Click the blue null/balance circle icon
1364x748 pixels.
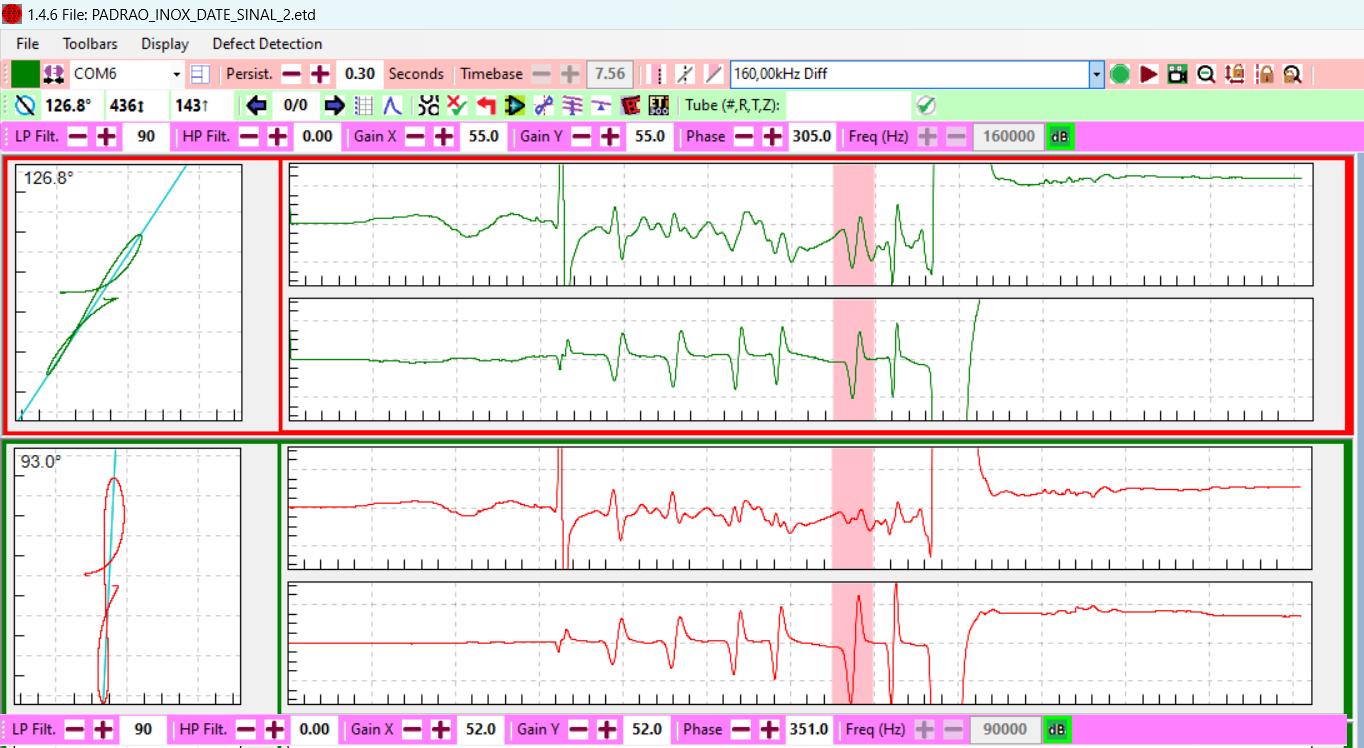26,105
